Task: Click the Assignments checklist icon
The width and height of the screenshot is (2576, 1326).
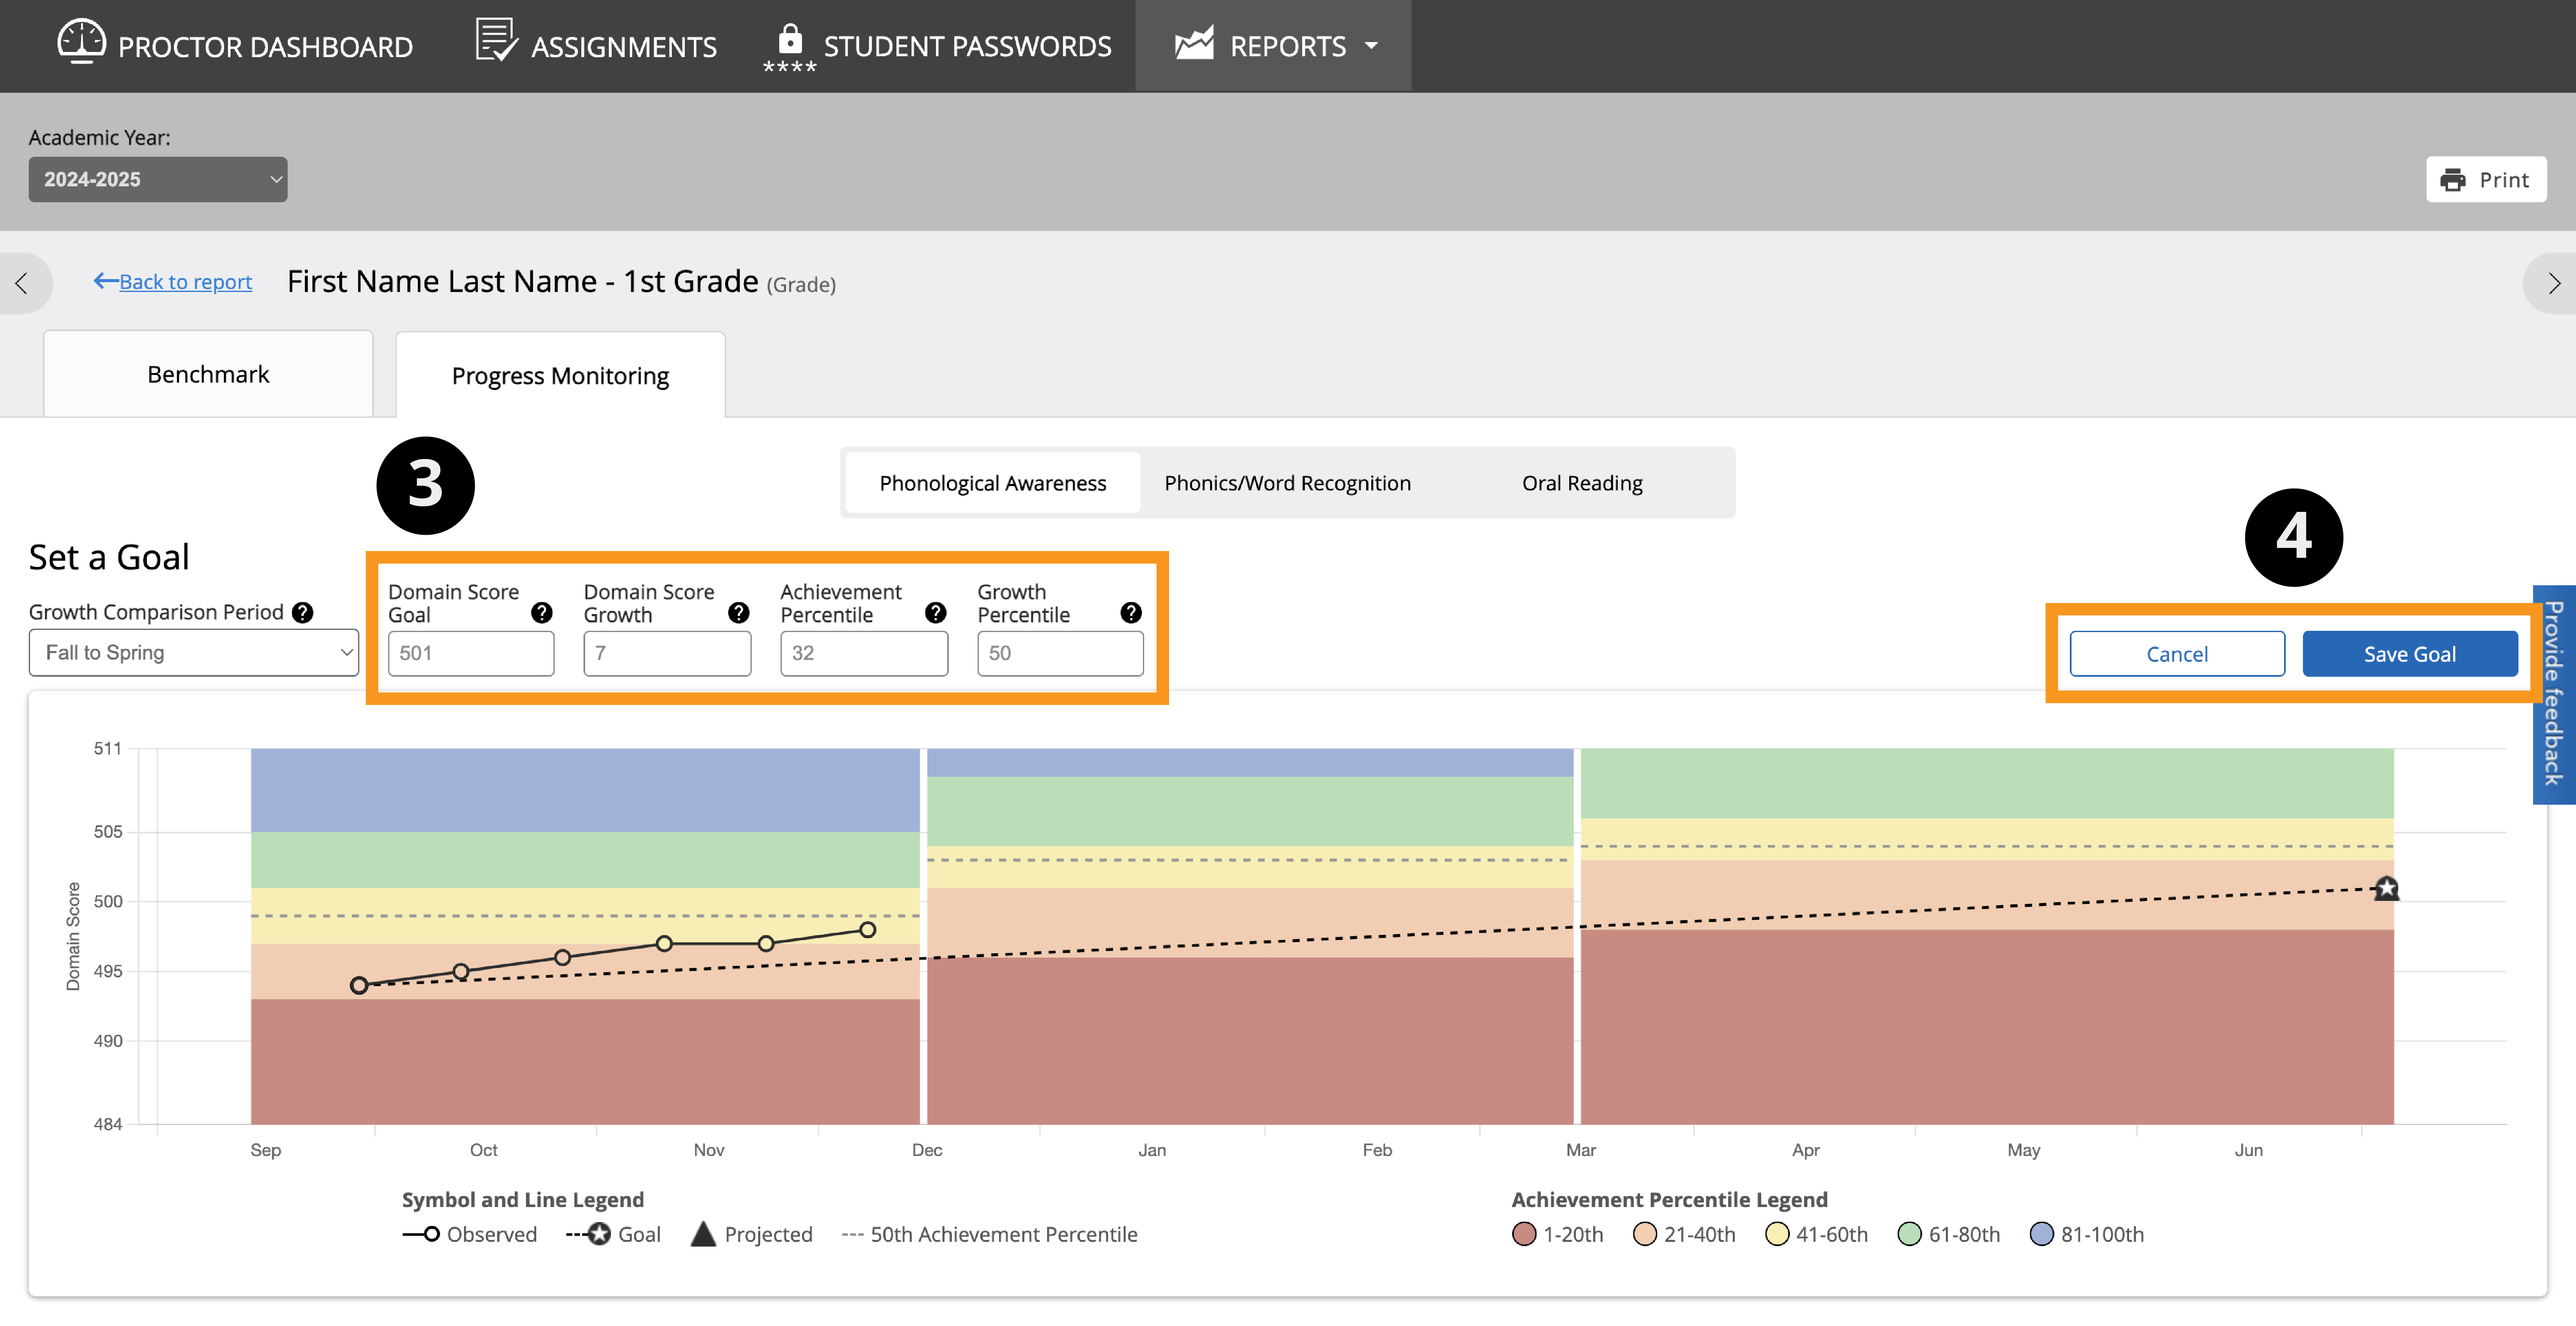Action: point(495,41)
